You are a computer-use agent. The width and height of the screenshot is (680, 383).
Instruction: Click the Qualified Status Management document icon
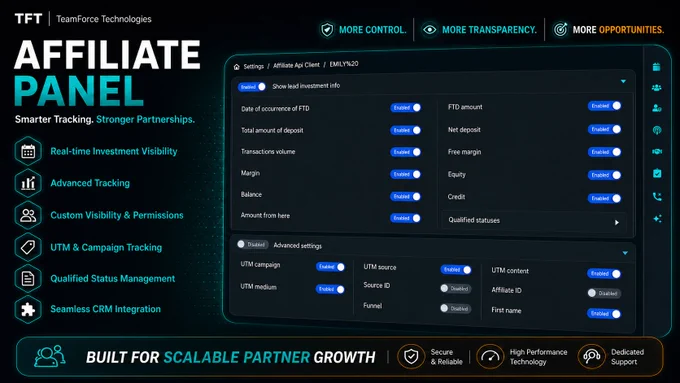[28, 278]
